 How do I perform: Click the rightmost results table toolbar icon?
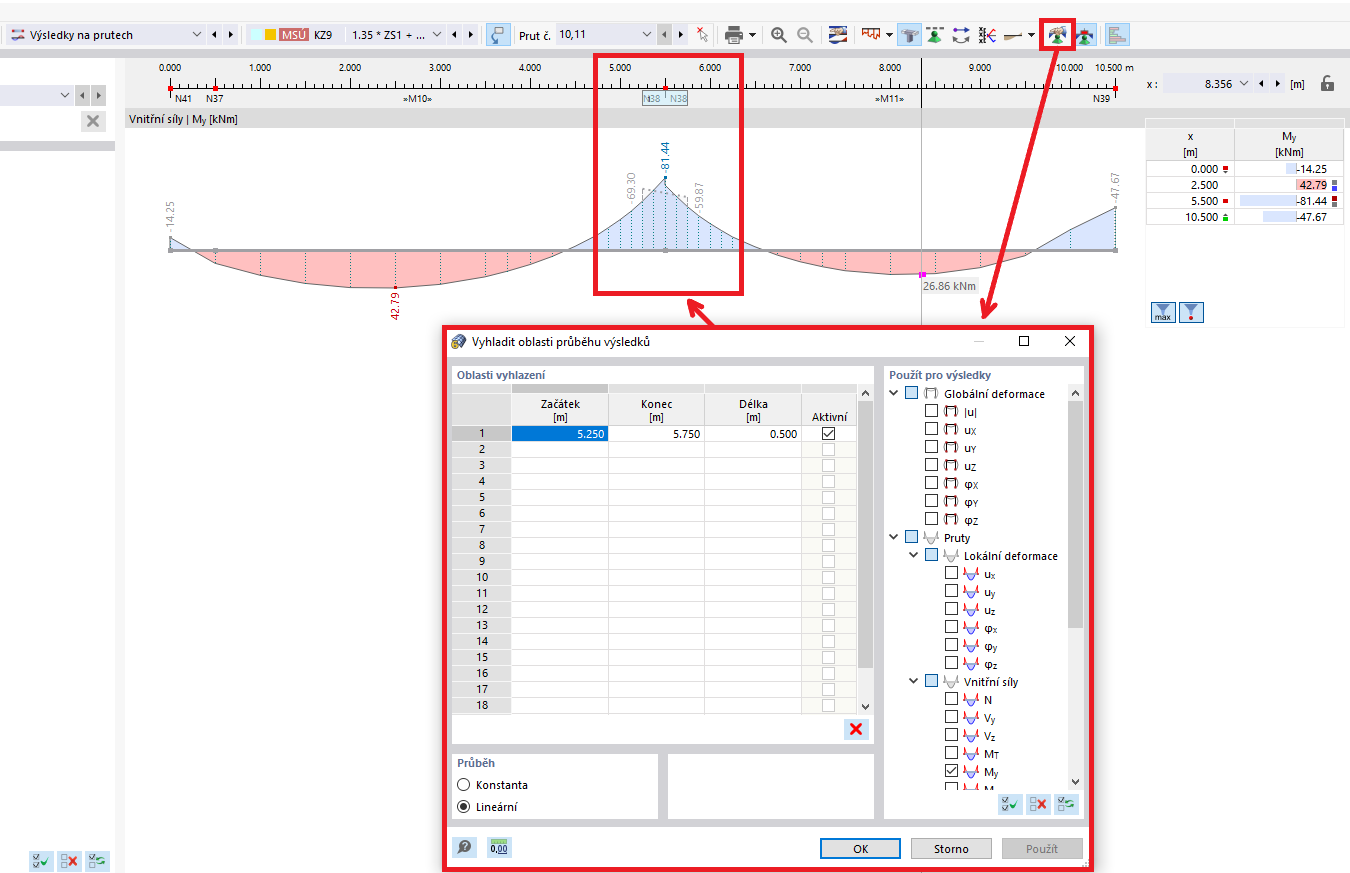(1117, 35)
